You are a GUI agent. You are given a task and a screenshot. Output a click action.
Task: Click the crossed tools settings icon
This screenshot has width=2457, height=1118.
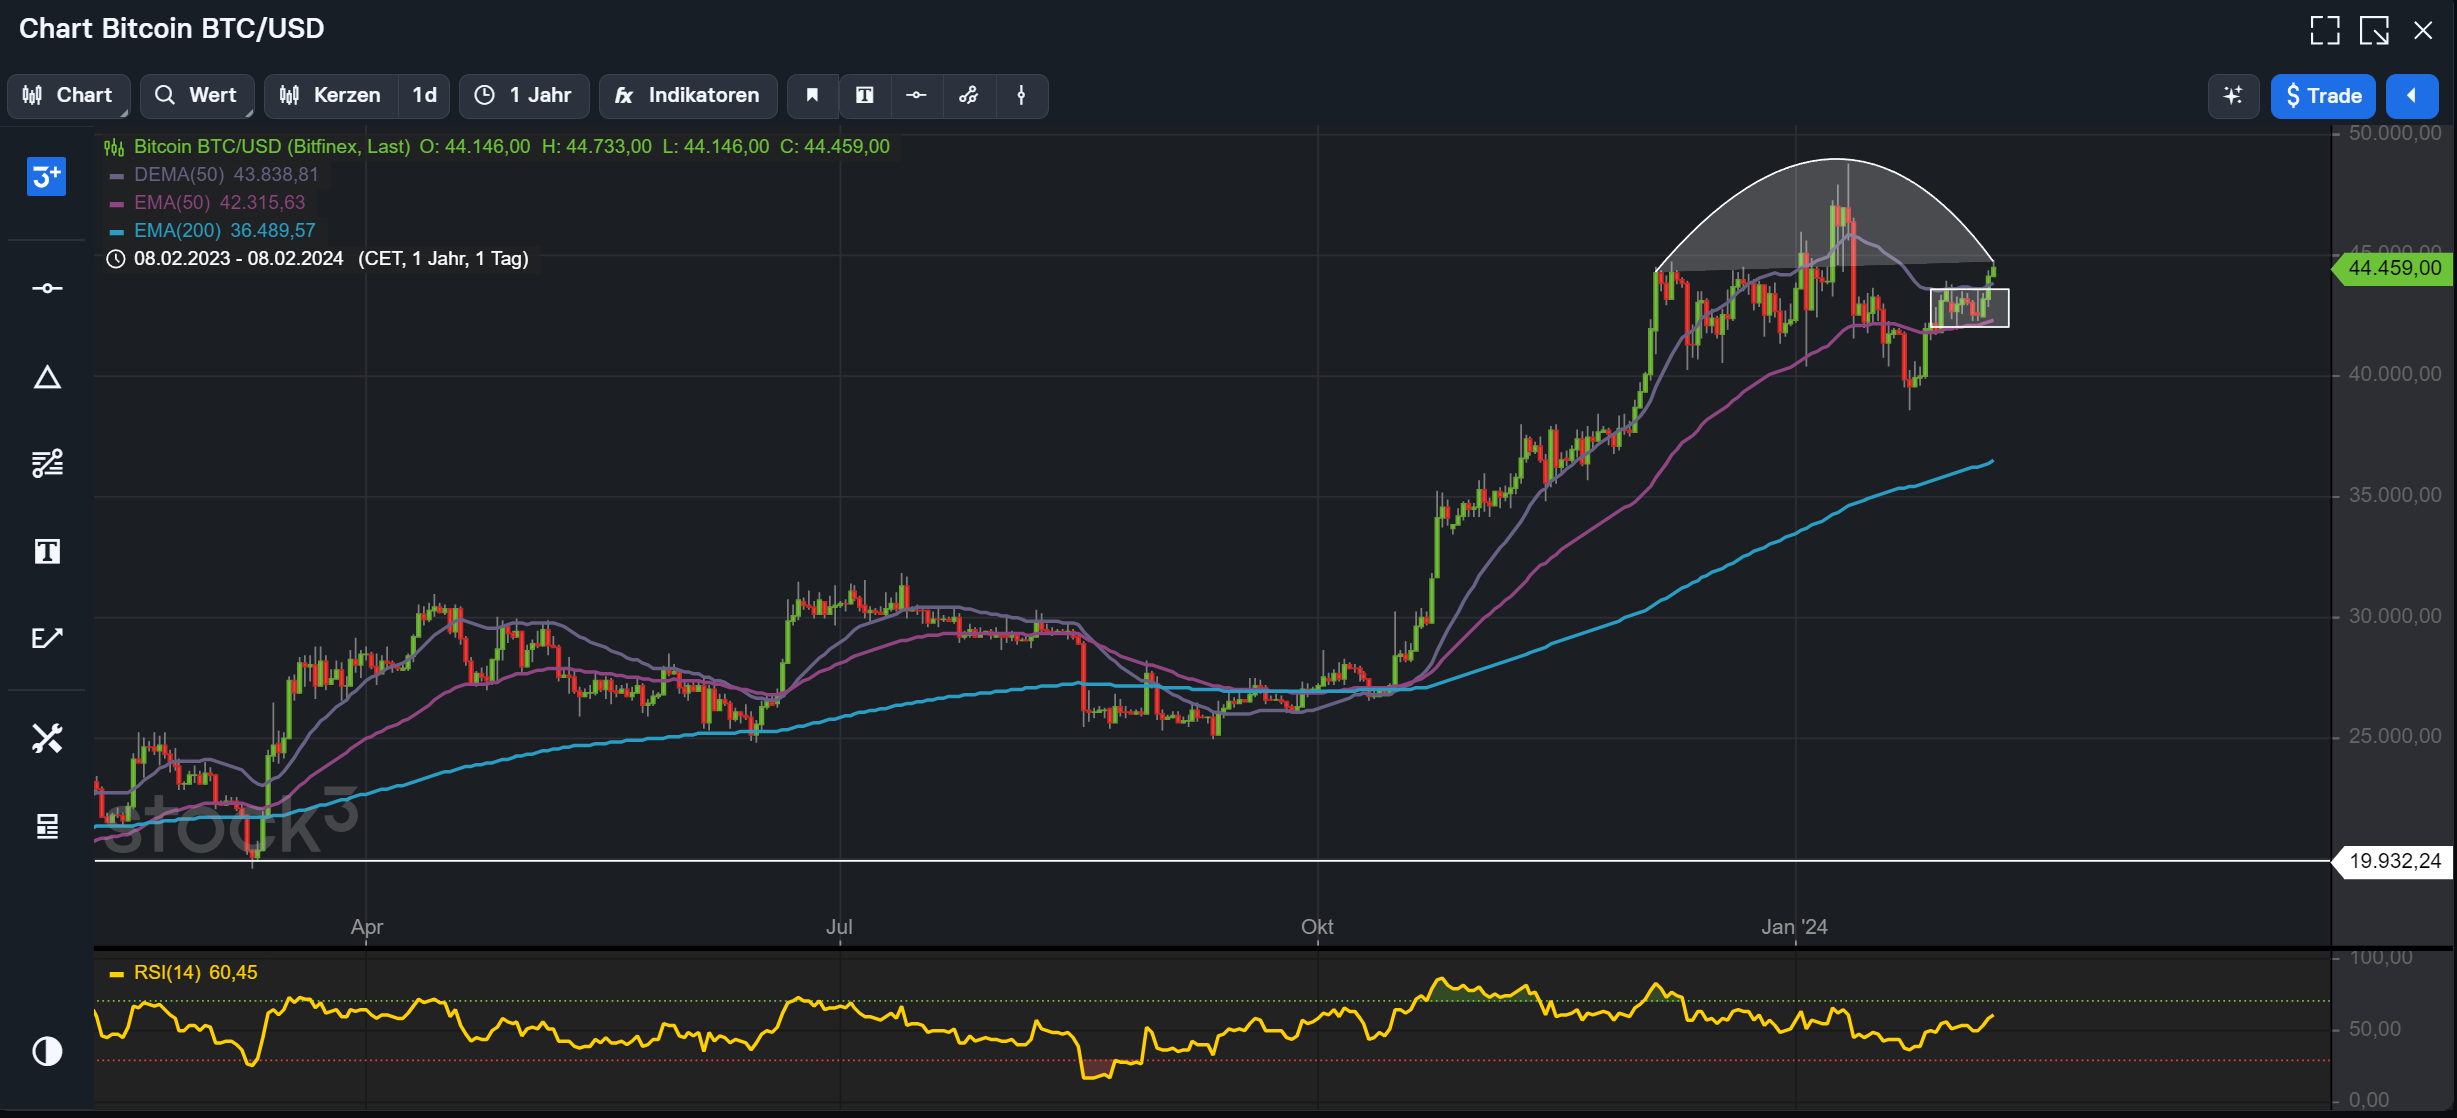coord(47,739)
